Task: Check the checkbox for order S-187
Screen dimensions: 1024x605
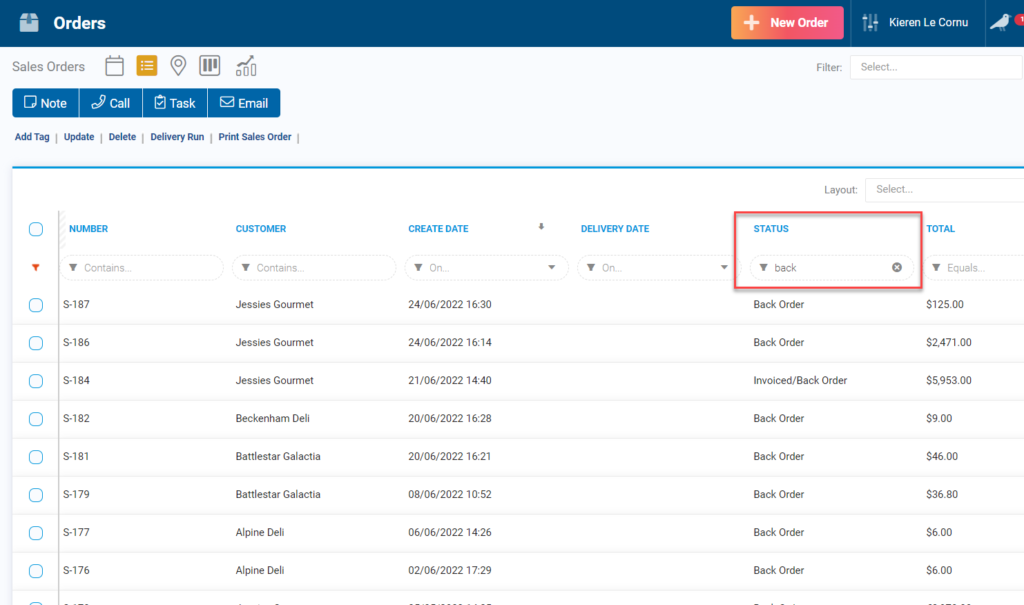Action: pyautogui.click(x=35, y=305)
